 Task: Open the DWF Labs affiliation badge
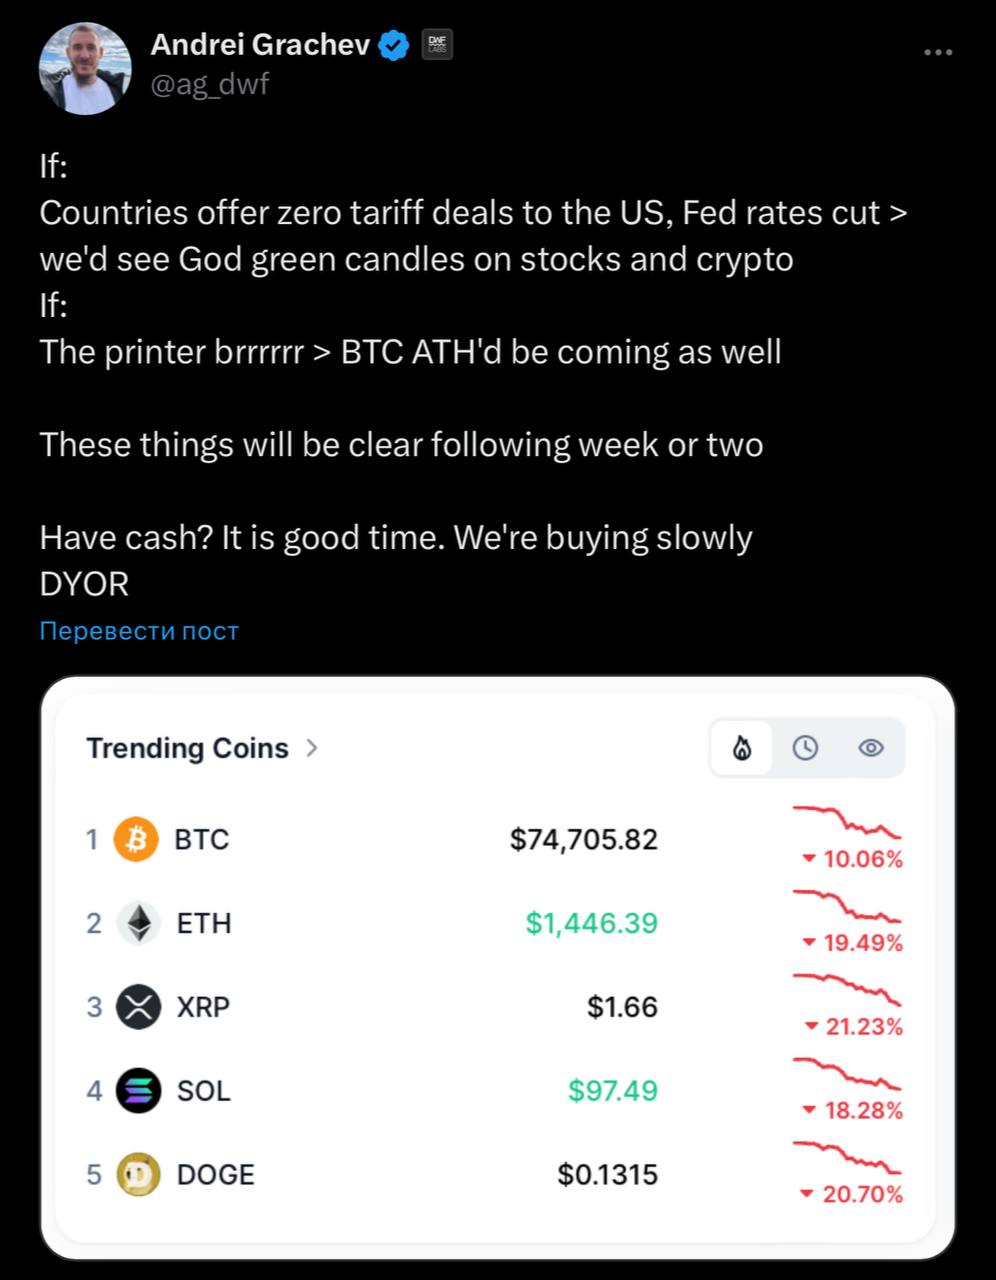(x=437, y=44)
